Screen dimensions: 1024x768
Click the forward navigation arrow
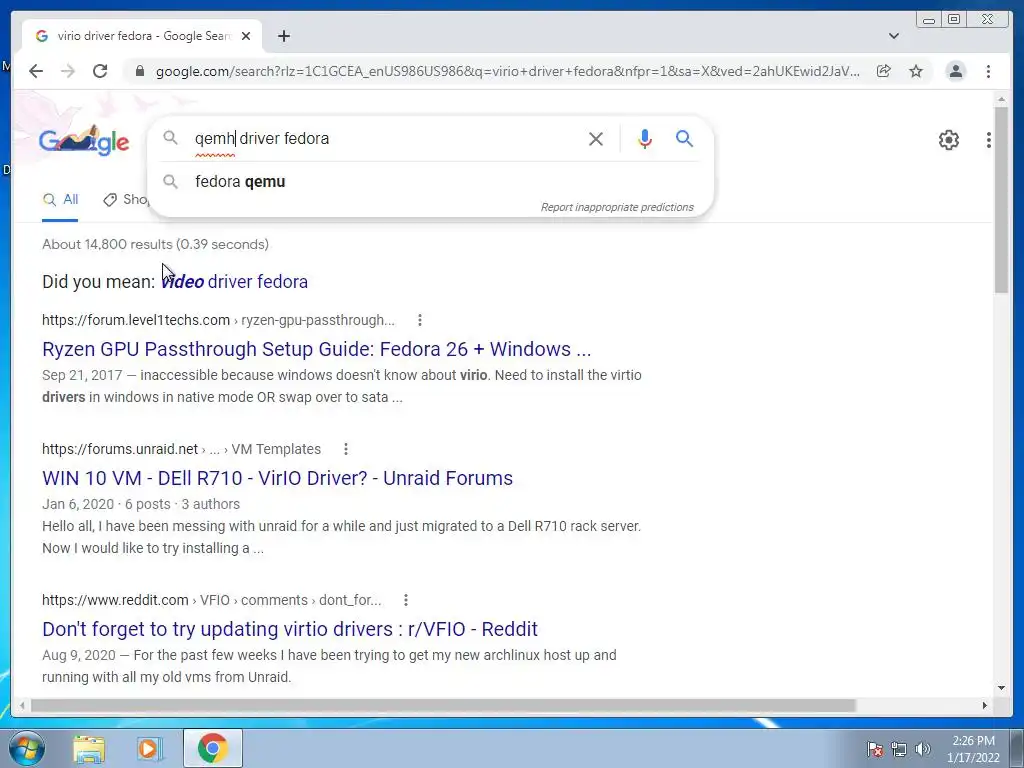[68, 71]
